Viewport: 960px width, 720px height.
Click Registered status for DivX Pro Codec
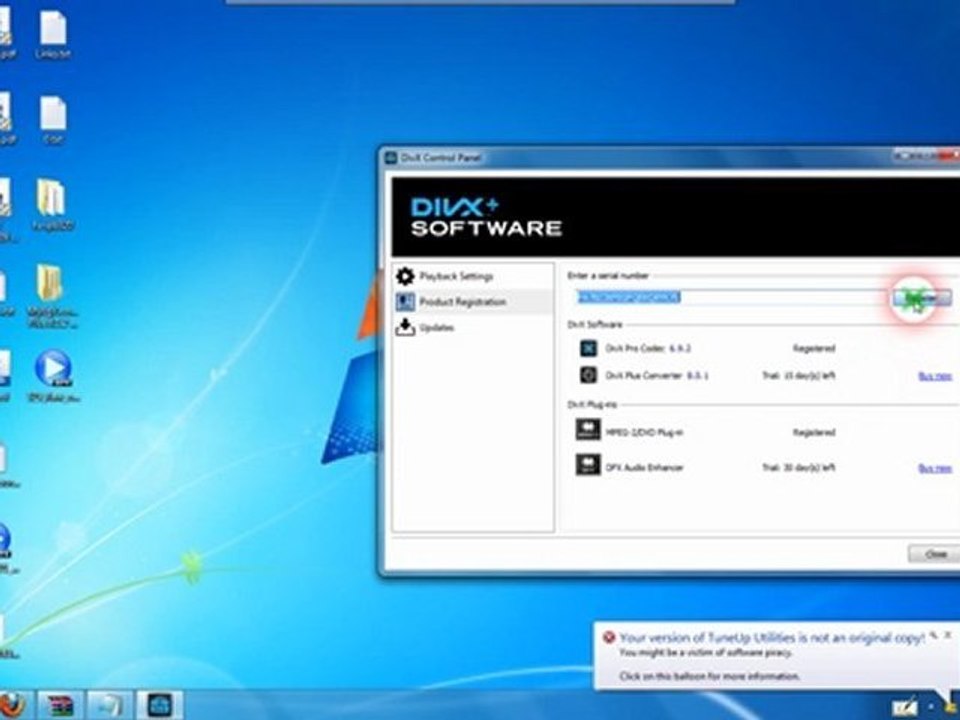pos(814,348)
